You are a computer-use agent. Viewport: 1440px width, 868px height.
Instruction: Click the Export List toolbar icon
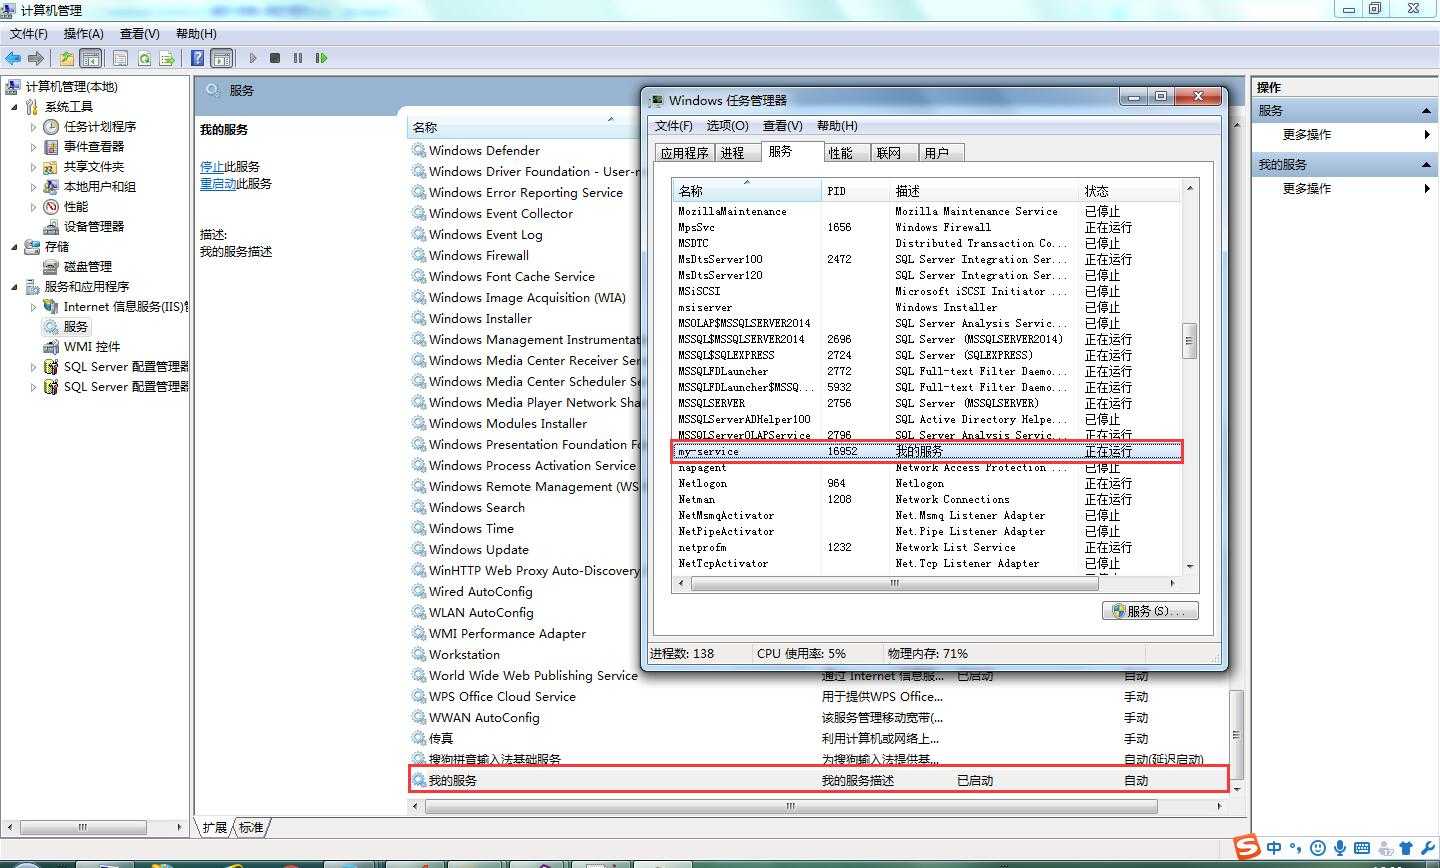click(167, 58)
